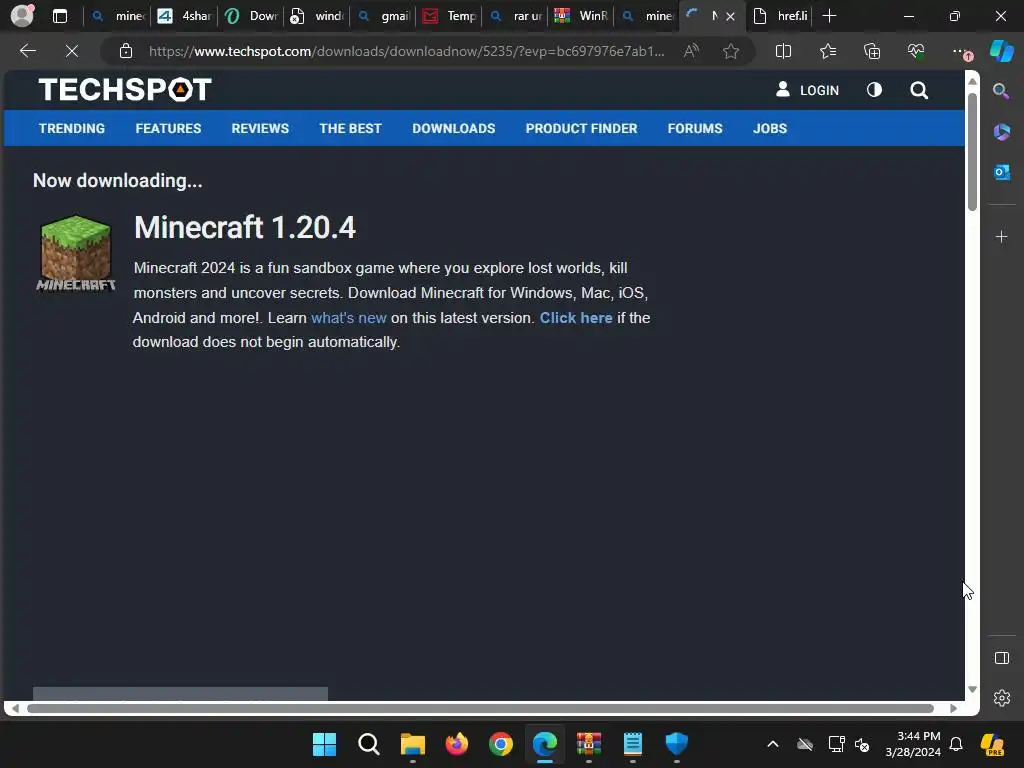Toggle TechSpot dark/light theme
This screenshot has height=768, width=1024.
(x=874, y=90)
